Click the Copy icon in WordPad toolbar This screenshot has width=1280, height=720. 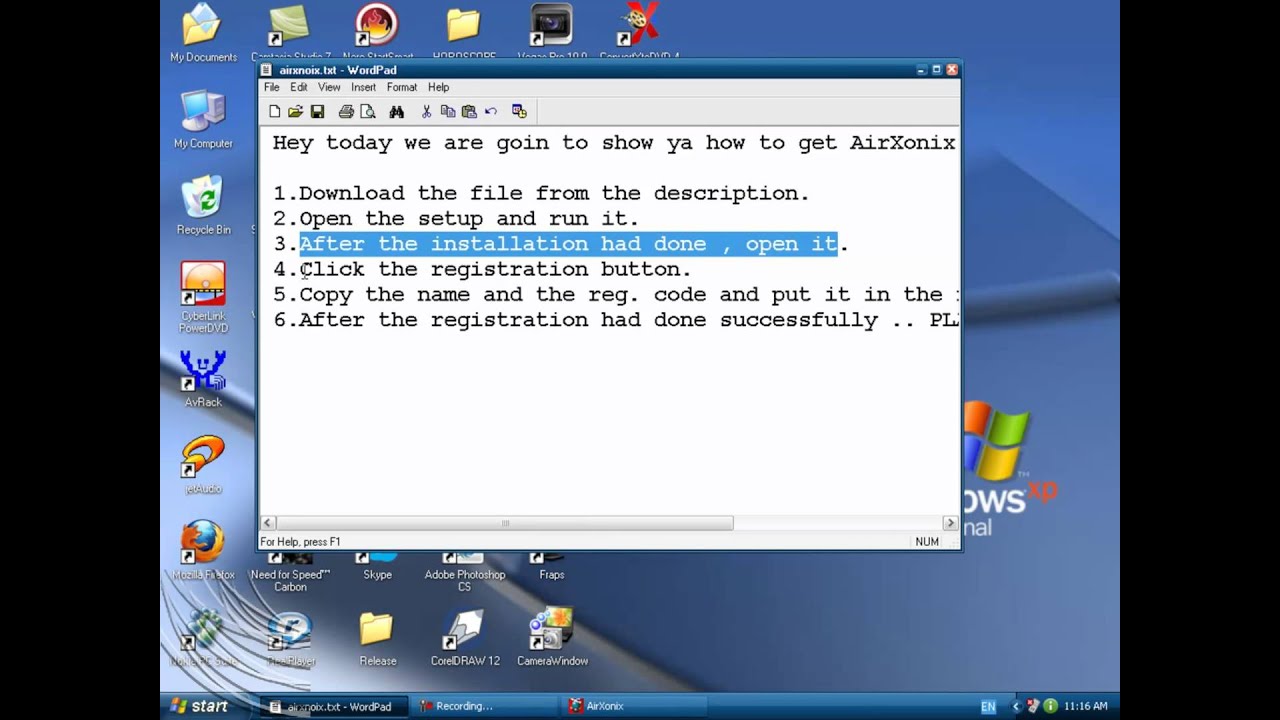[447, 112]
